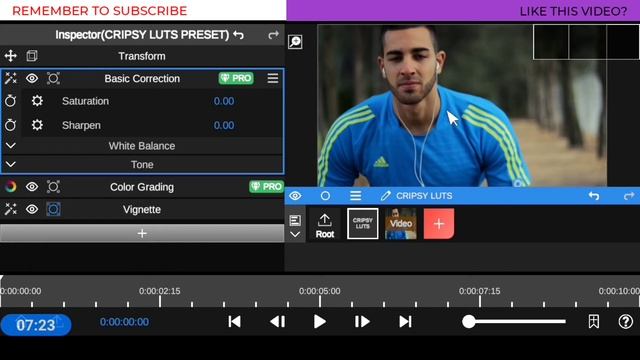Tap the magic wand icon on Vignette

click(11, 209)
